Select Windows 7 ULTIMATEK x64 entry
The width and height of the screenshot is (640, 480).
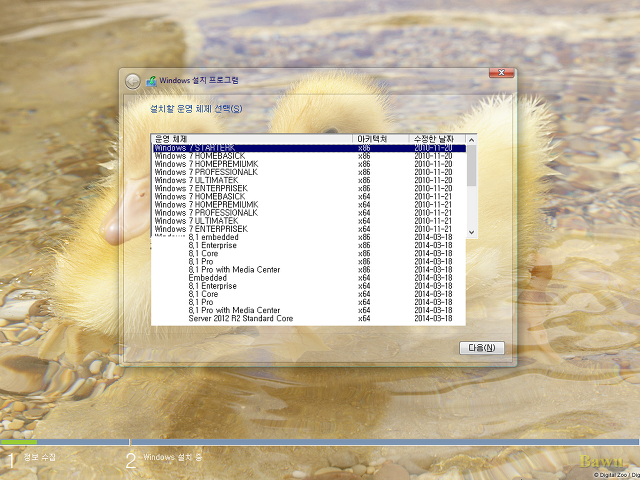click(x=309, y=221)
